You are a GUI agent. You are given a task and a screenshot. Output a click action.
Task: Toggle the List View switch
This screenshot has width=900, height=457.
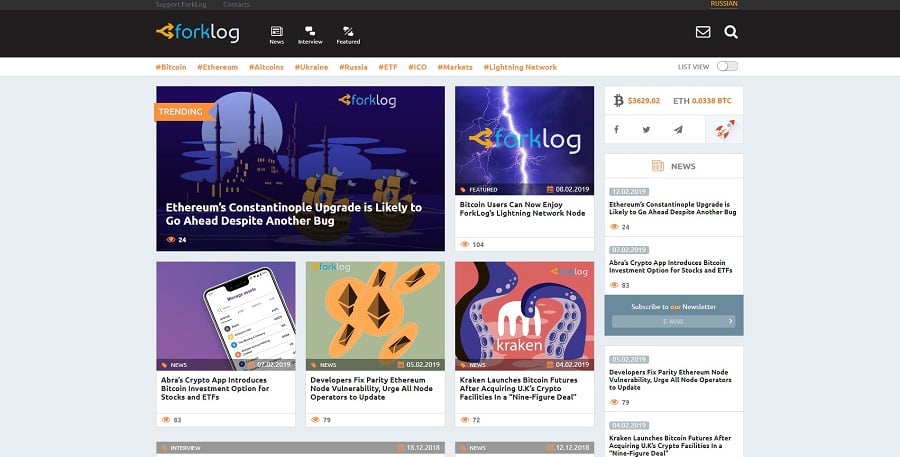click(727, 66)
